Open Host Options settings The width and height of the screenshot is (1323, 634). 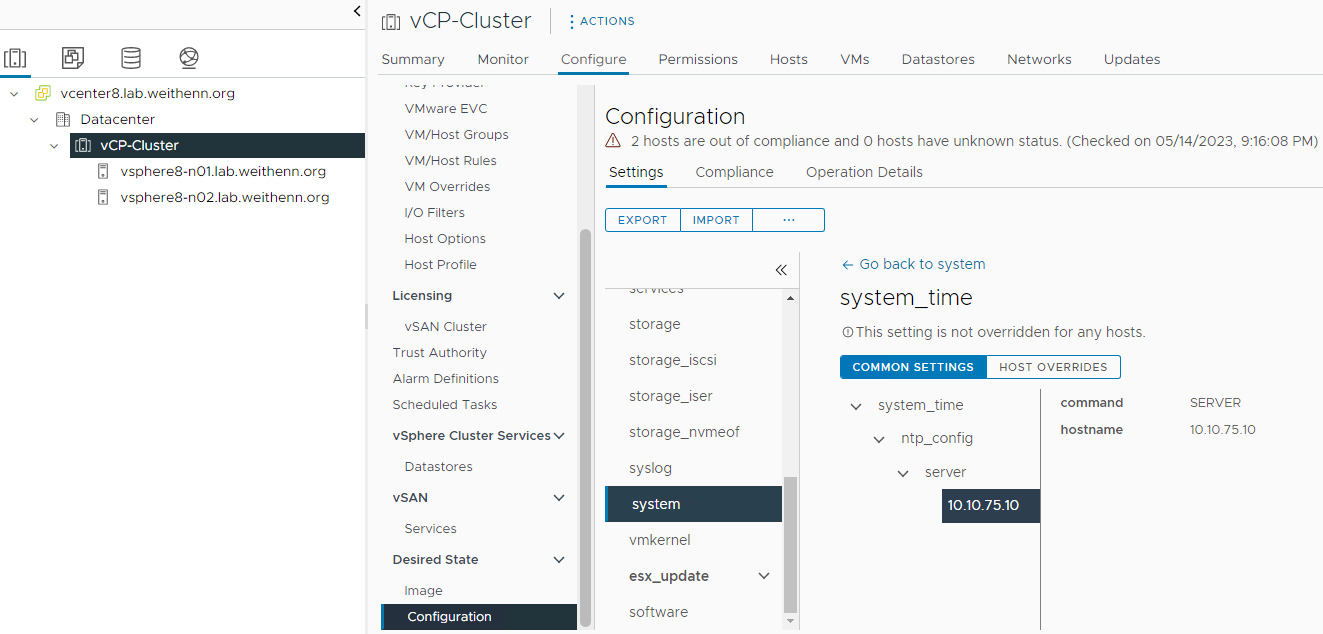point(445,238)
